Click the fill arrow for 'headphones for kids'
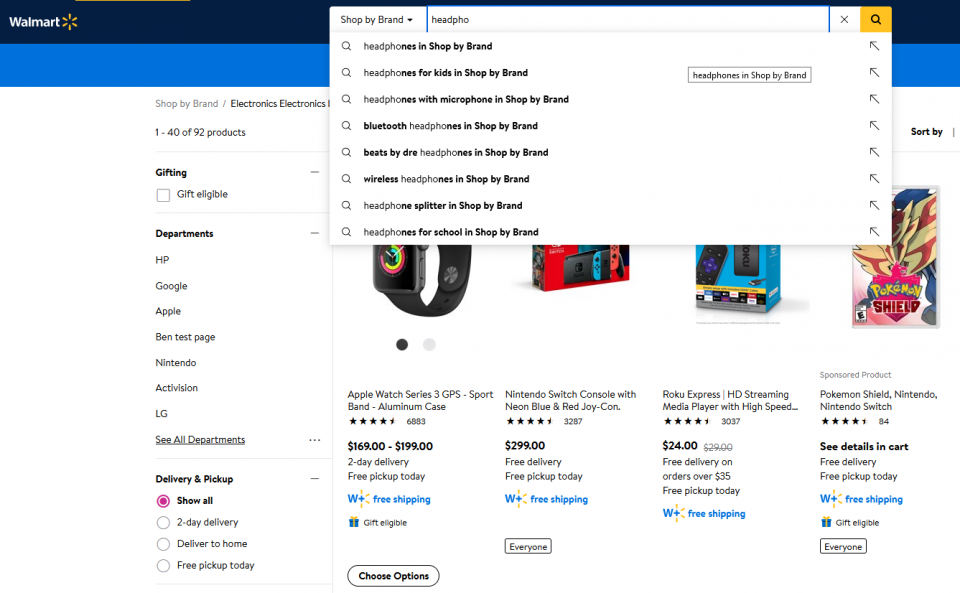 pyautogui.click(x=874, y=73)
